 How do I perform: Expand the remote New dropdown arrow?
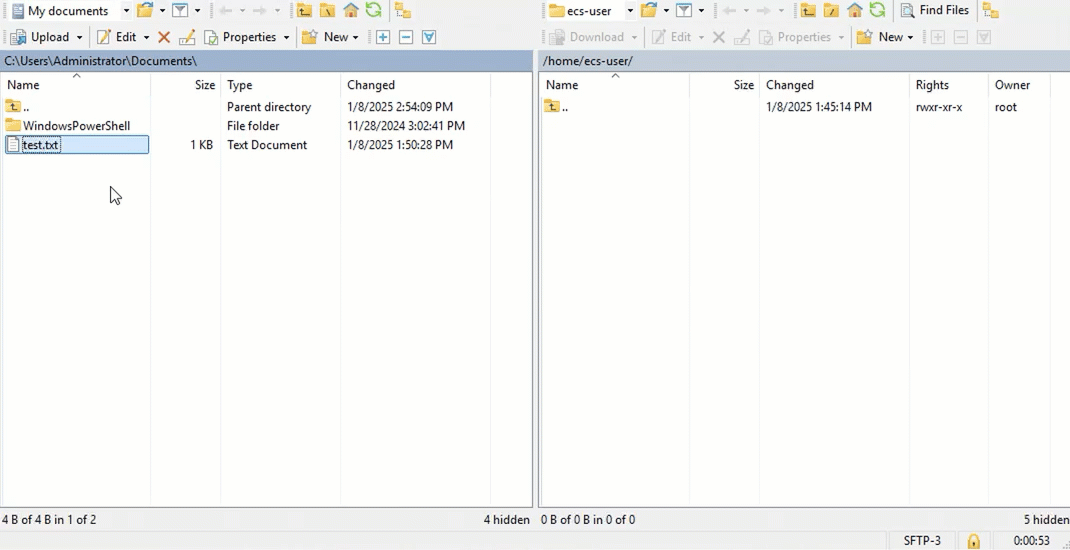click(911, 37)
